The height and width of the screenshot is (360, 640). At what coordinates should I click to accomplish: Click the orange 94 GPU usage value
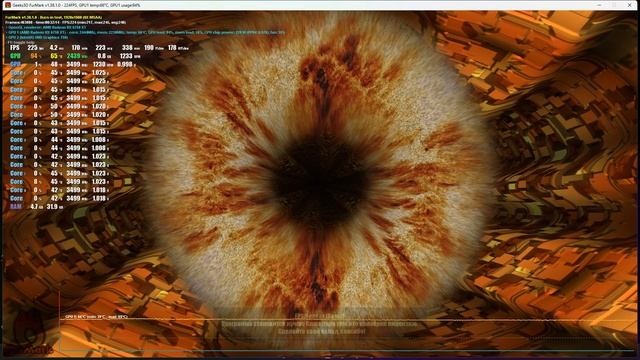(34, 56)
